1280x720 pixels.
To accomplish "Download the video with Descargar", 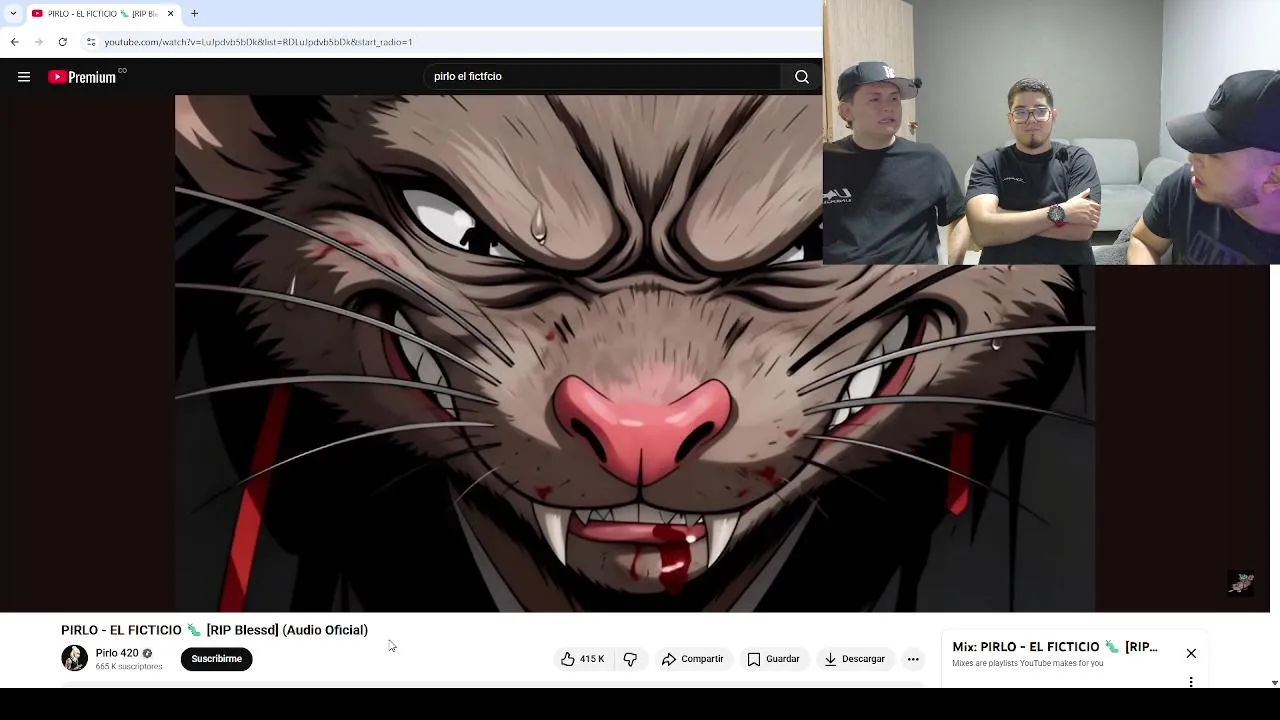I will (855, 659).
